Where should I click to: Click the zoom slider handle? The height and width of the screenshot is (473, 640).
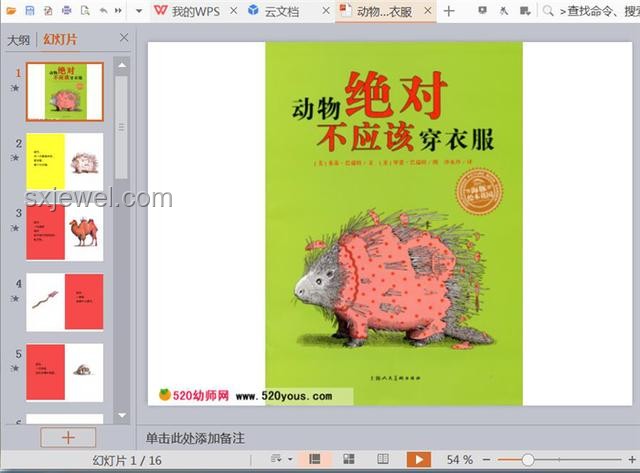click(527, 460)
